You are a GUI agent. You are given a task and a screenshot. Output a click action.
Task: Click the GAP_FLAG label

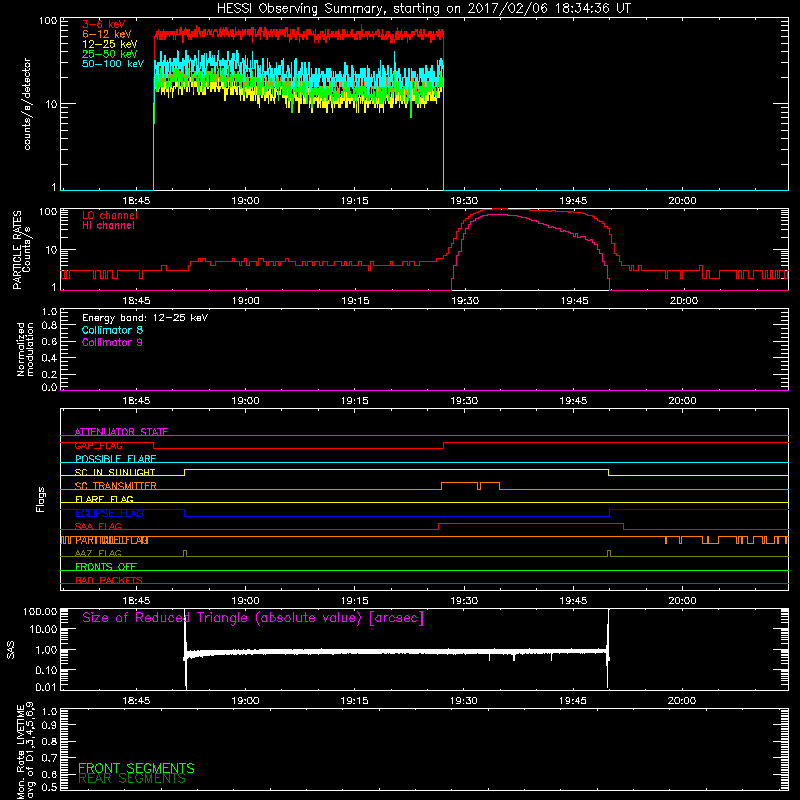tap(98, 445)
